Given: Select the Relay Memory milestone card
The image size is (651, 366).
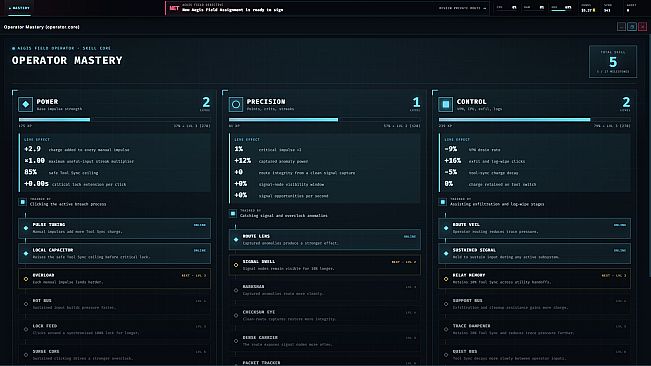Looking at the screenshot, I should tap(534, 279).
